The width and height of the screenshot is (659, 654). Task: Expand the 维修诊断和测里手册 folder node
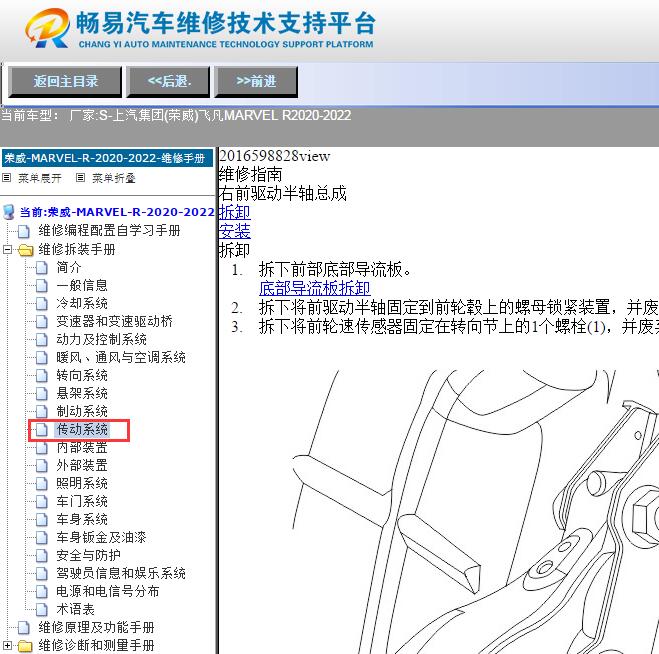point(7,645)
